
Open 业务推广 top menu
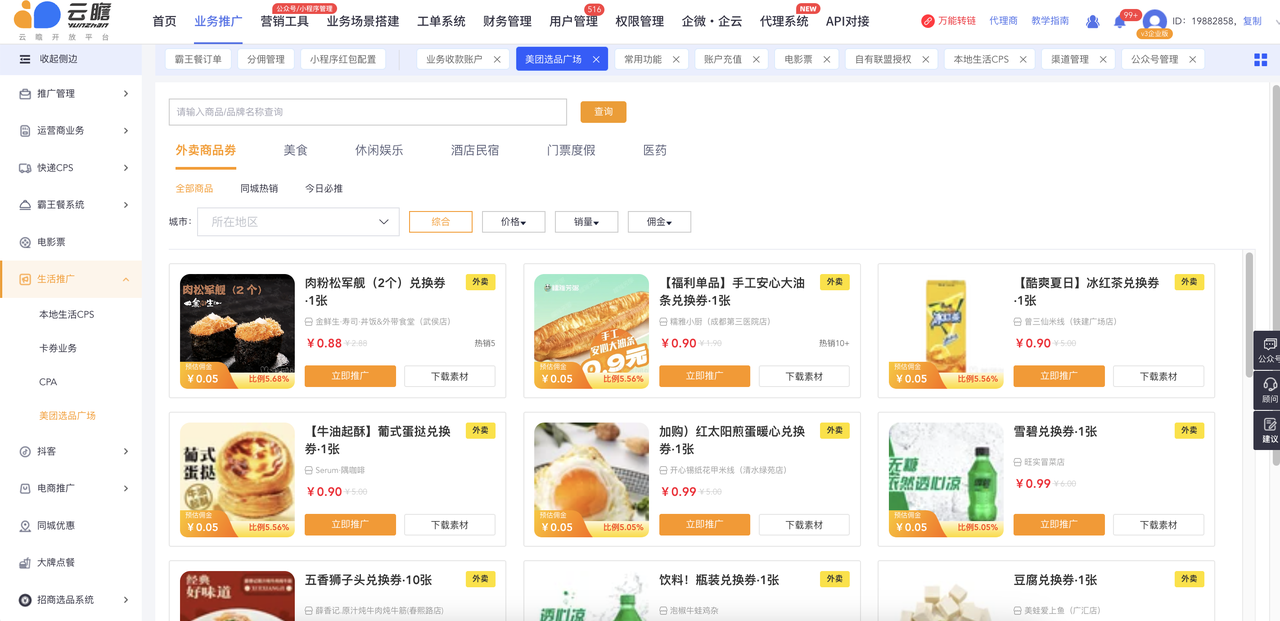tap(218, 21)
